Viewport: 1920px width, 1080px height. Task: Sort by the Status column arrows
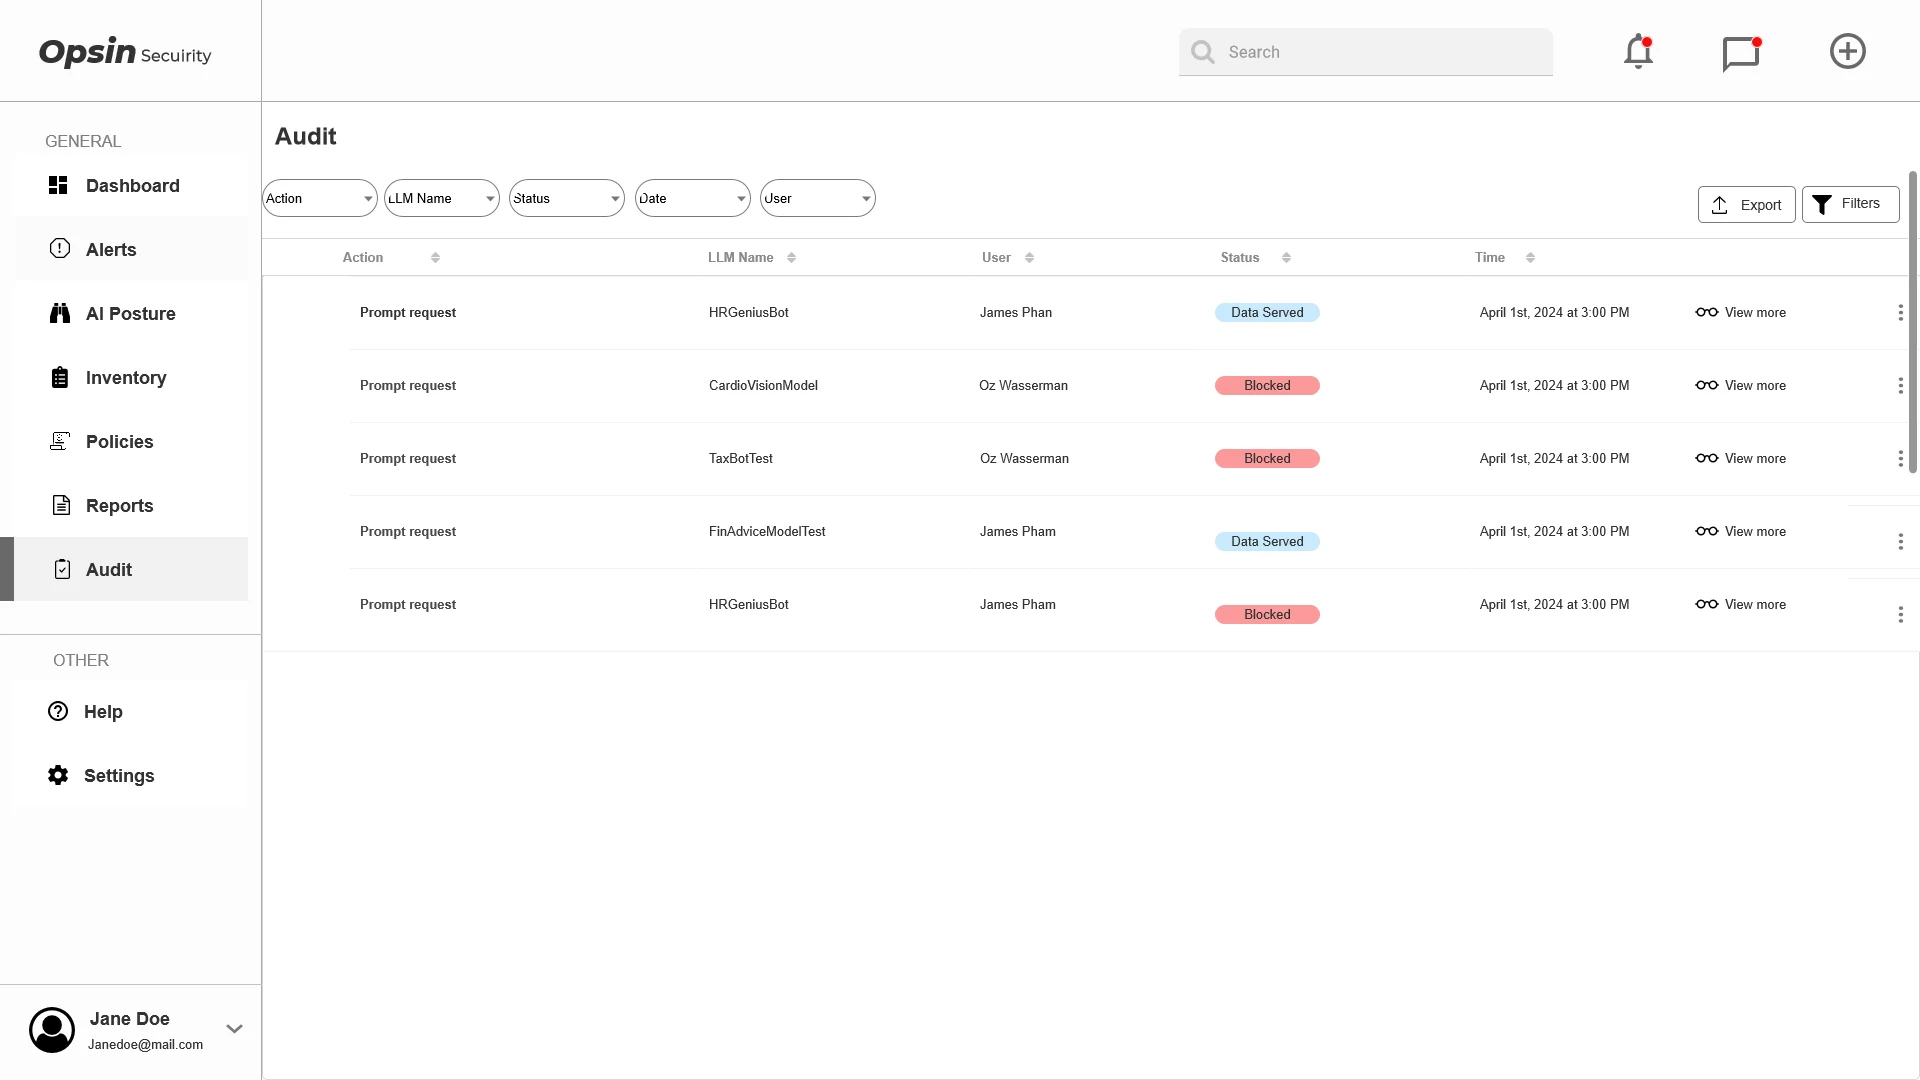(1286, 258)
